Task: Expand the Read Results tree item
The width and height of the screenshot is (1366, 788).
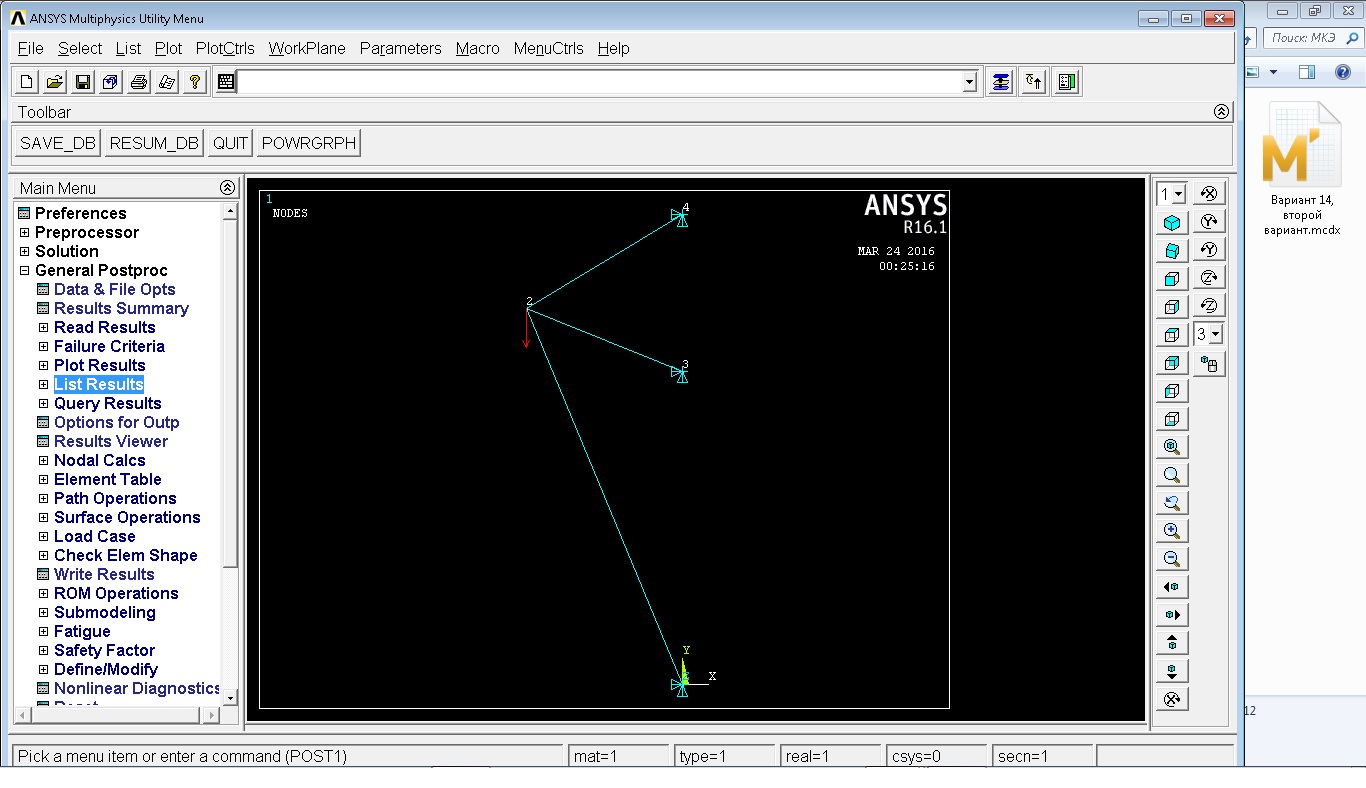Action: click(x=42, y=327)
